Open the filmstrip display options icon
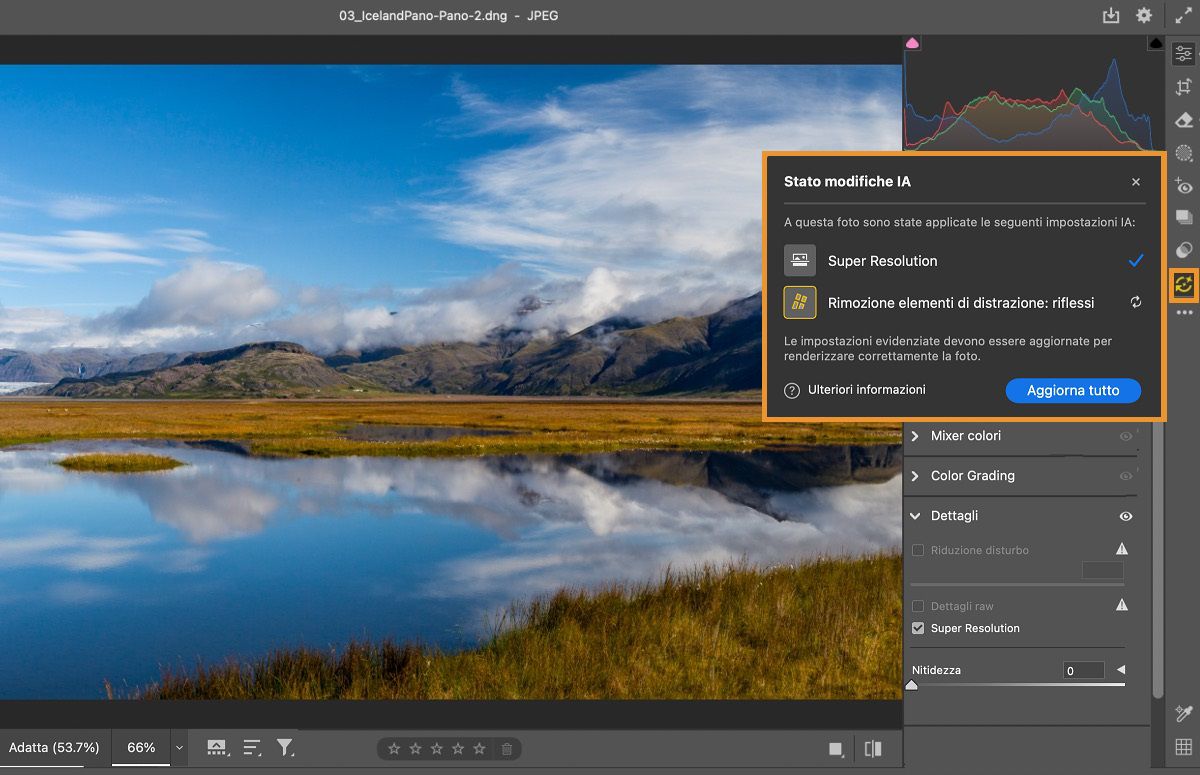1200x775 pixels. click(218, 747)
